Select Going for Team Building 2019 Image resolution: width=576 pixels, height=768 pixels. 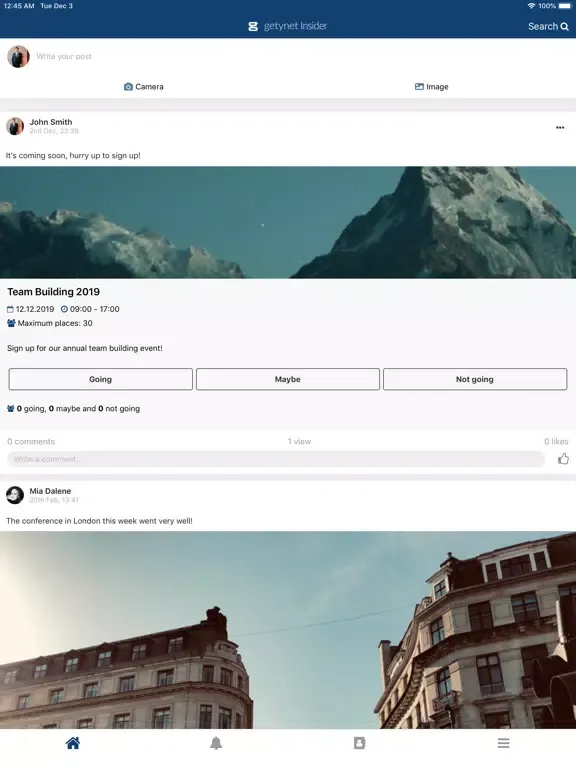tap(100, 379)
